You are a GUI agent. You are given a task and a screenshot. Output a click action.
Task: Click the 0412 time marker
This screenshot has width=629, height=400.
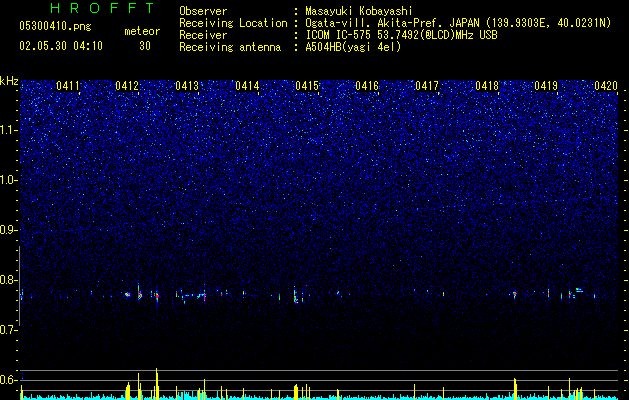click(127, 86)
